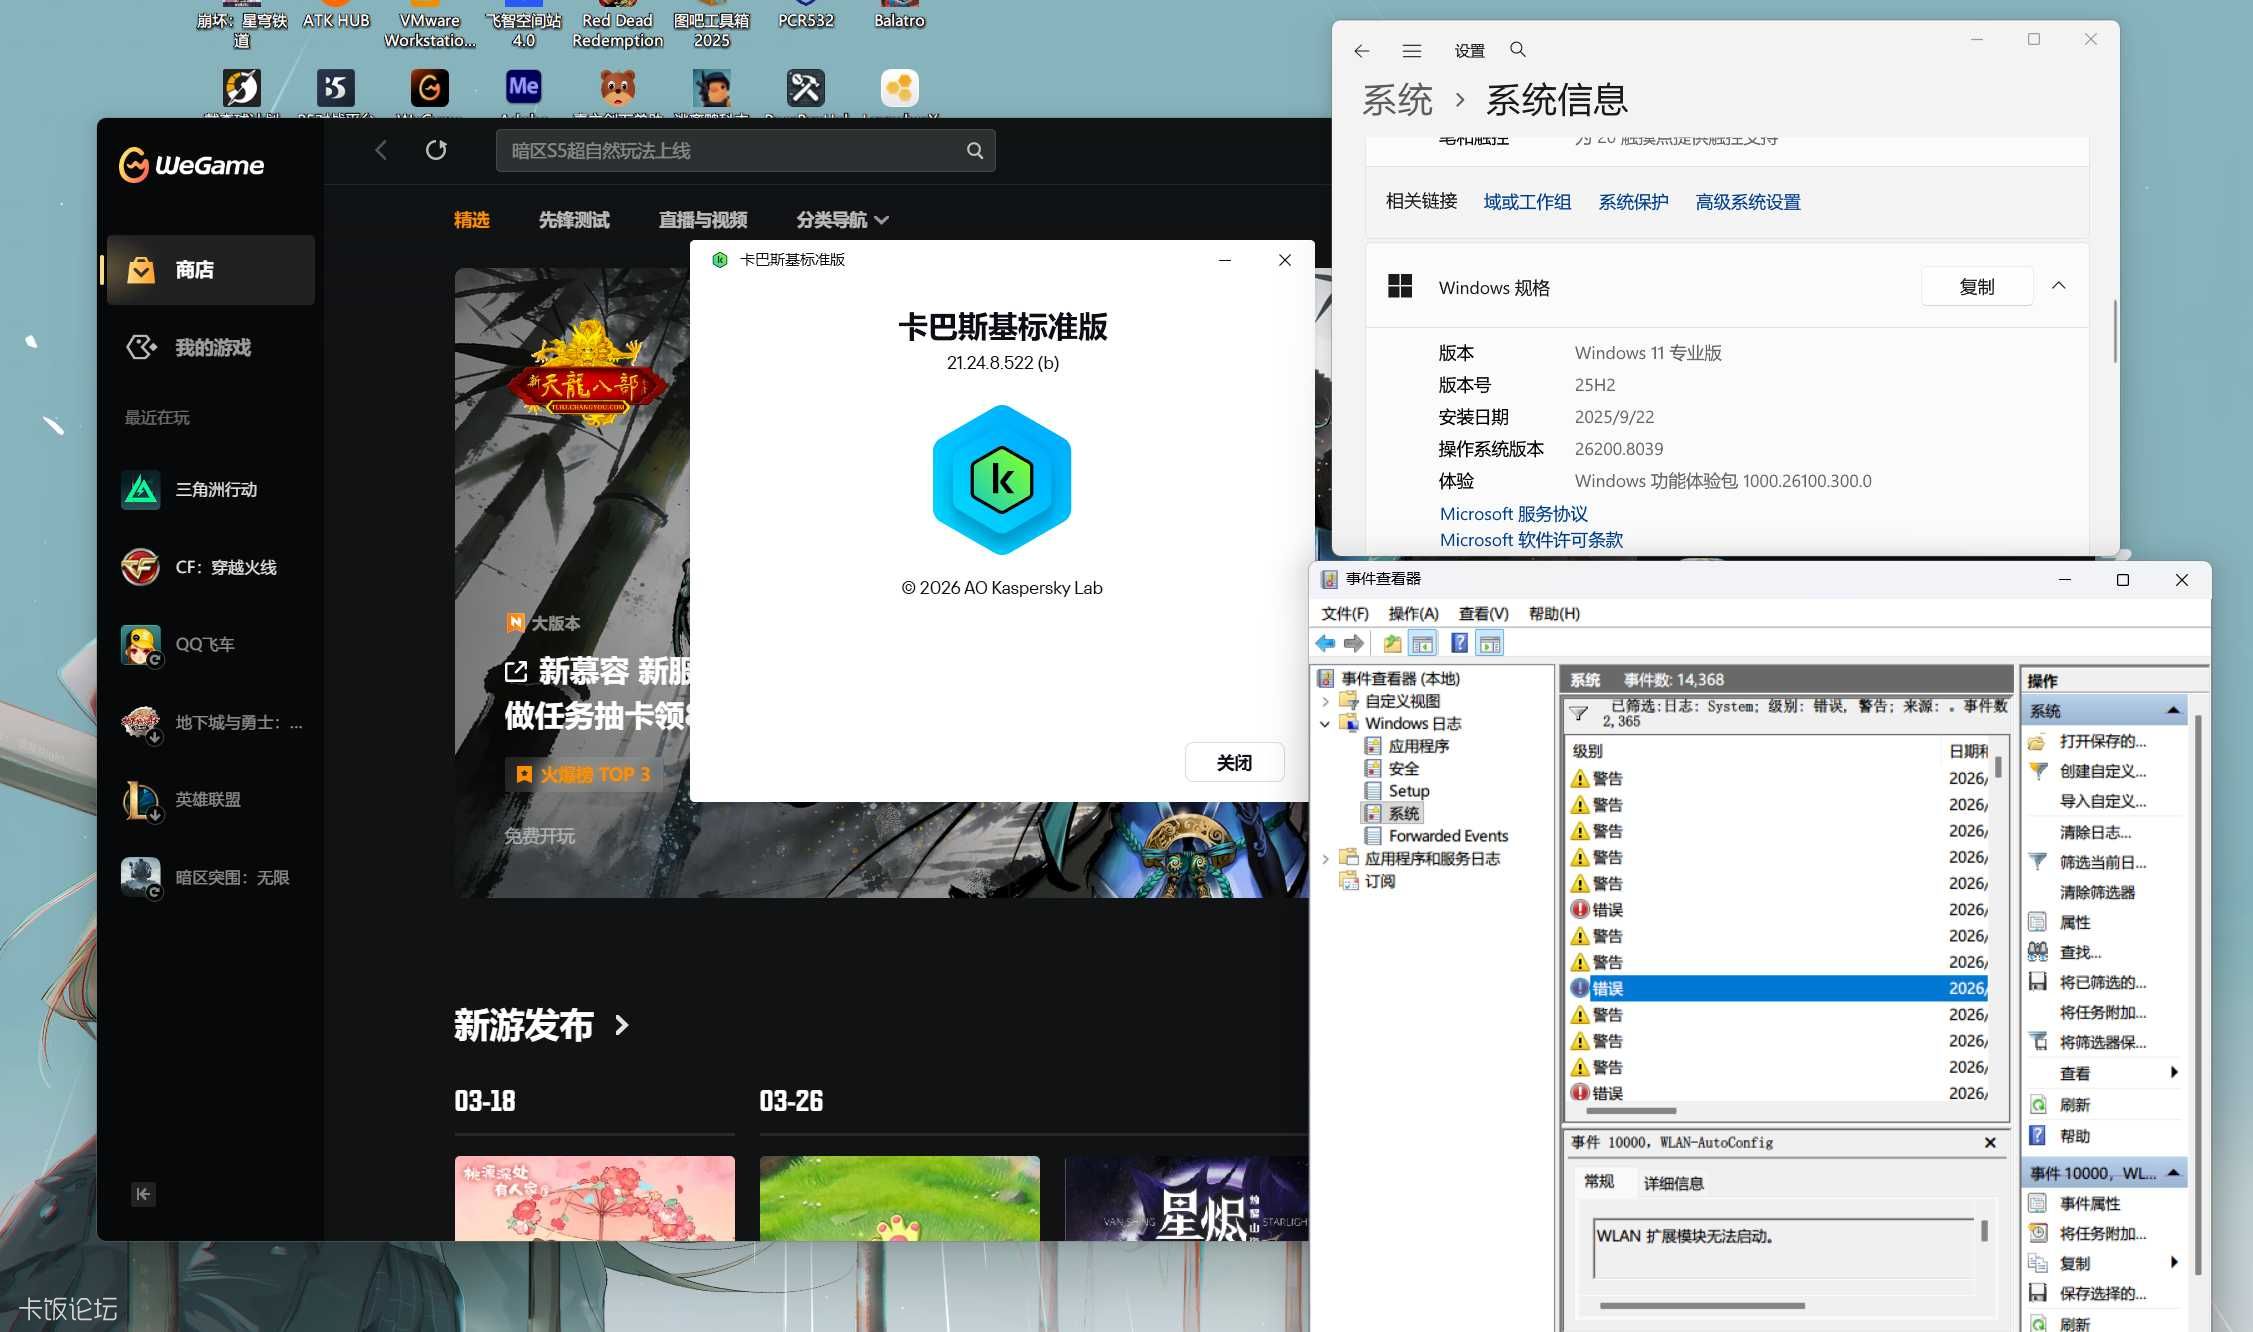Viewport: 2253px width, 1332px height.
Task: Switch to the 详细信息 tab
Action: [x=1673, y=1183]
